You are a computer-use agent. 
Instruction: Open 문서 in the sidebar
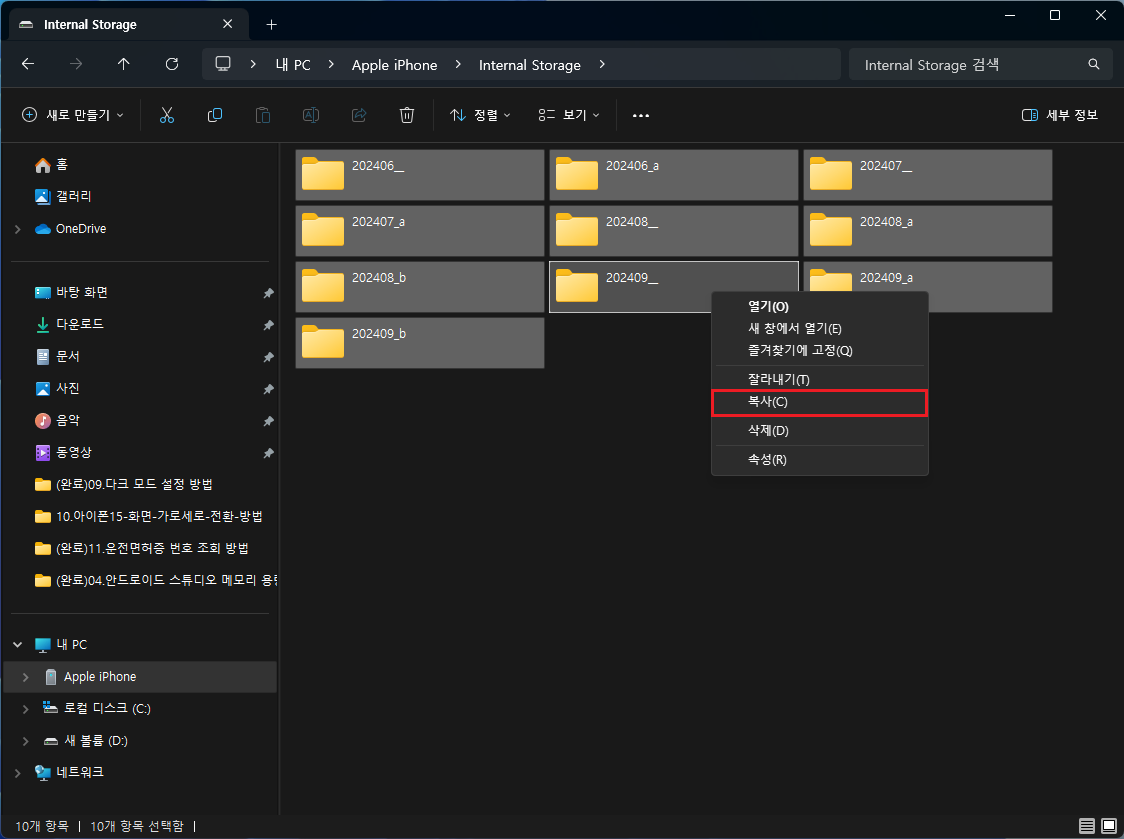point(57,356)
